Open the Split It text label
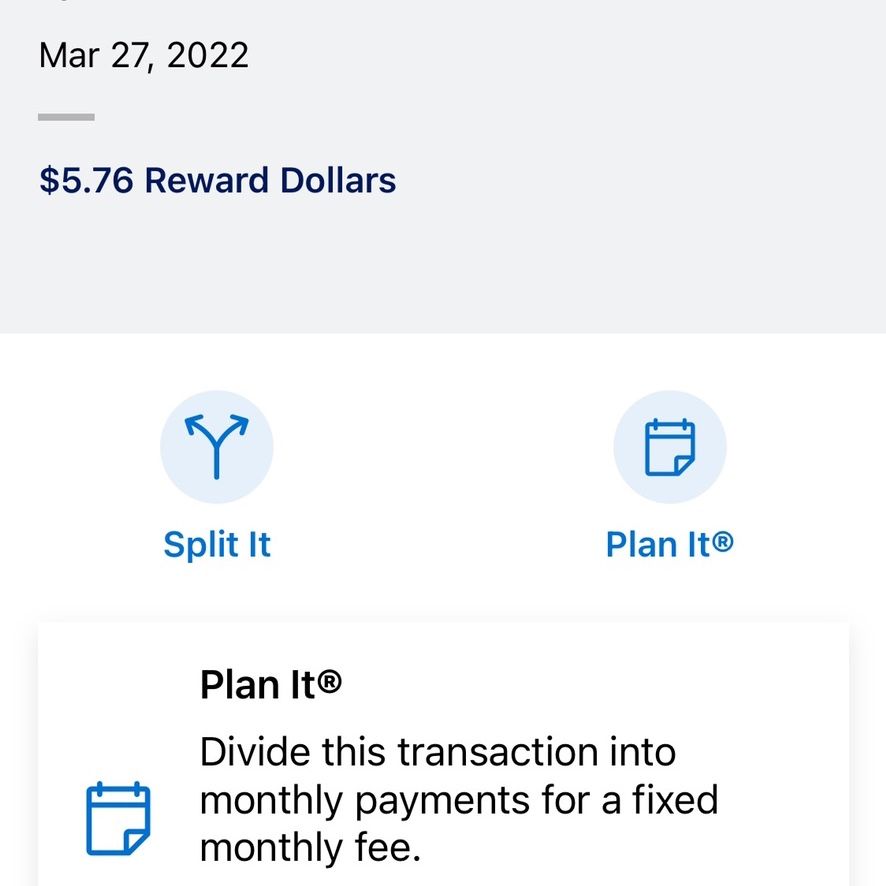 click(x=217, y=544)
